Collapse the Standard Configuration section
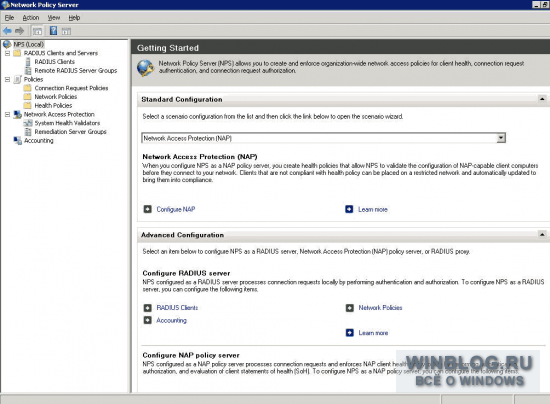The width and height of the screenshot is (550, 404). click(542, 99)
